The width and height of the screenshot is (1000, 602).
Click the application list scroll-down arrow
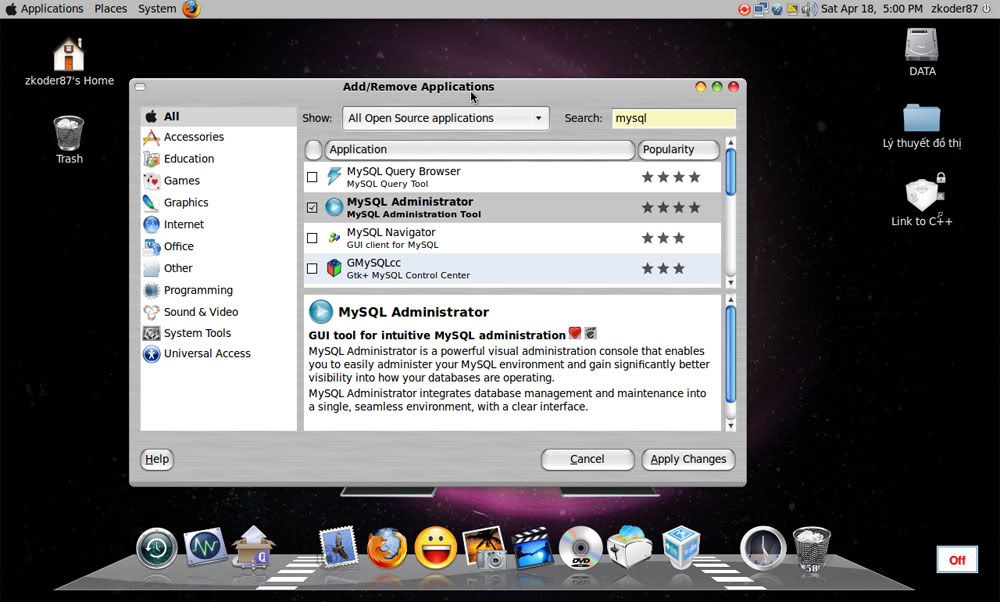point(731,283)
